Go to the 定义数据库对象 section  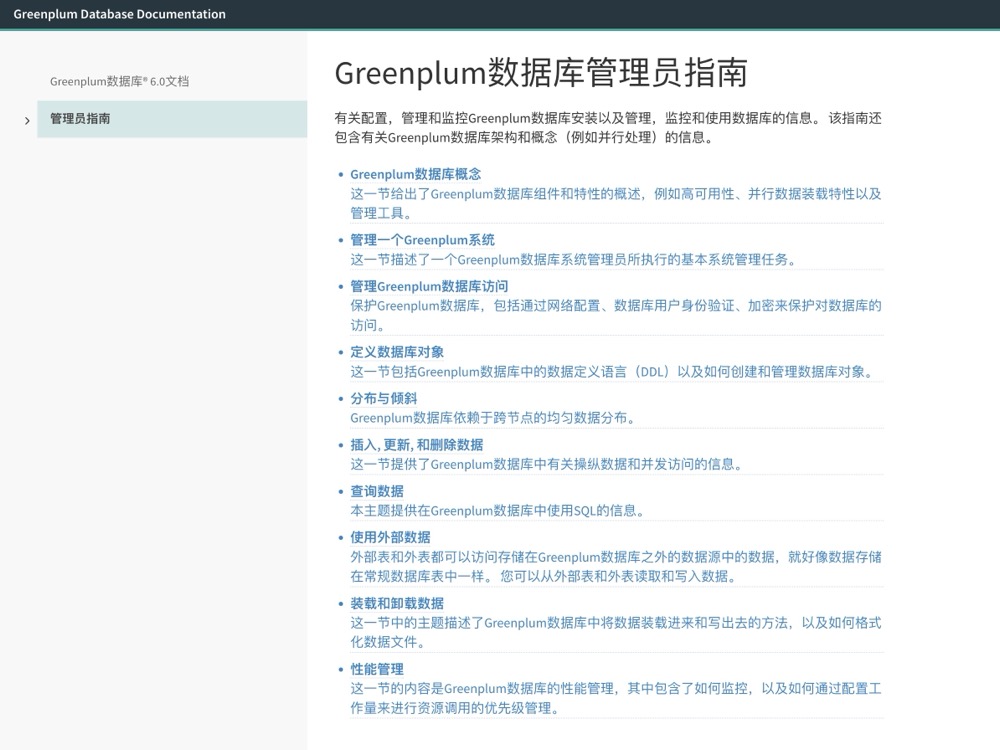point(397,352)
